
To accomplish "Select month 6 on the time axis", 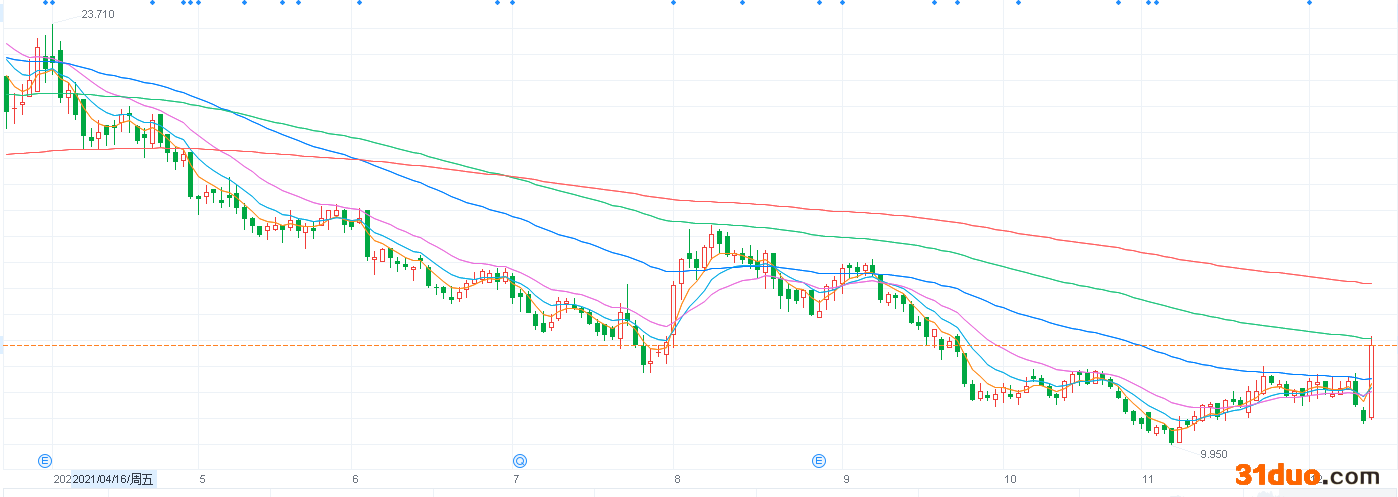I will coord(355,479).
